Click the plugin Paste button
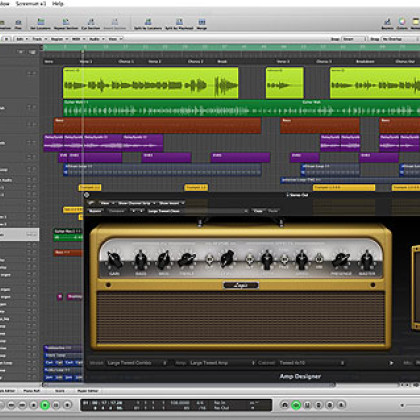 coord(273,211)
